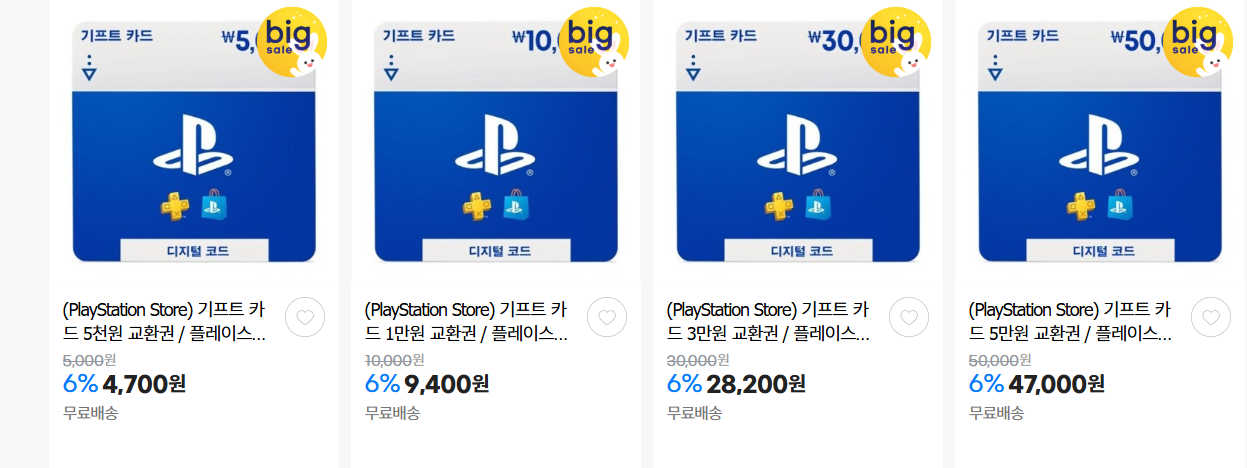Click the 47,000원 discounted price
Screen dimensions: 1247x468
(1057, 384)
